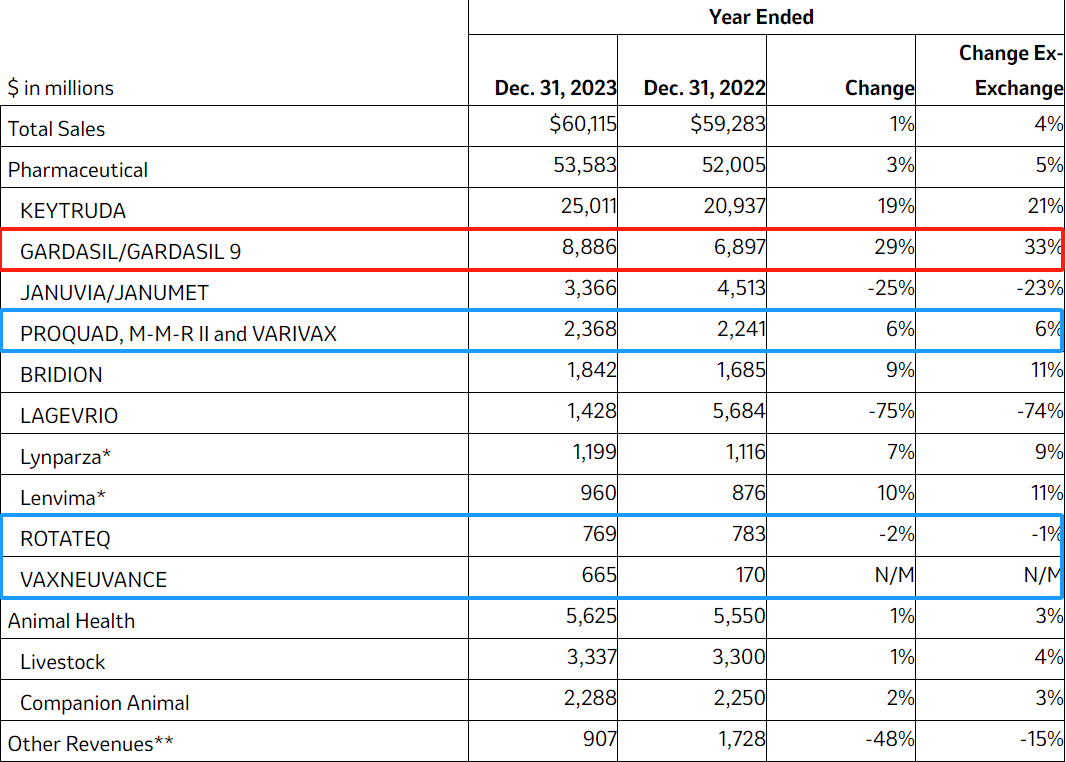The image size is (1066, 762).
Task: Click the 25,011 KEYTRUDA sales figure
Action: coord(584,207)
